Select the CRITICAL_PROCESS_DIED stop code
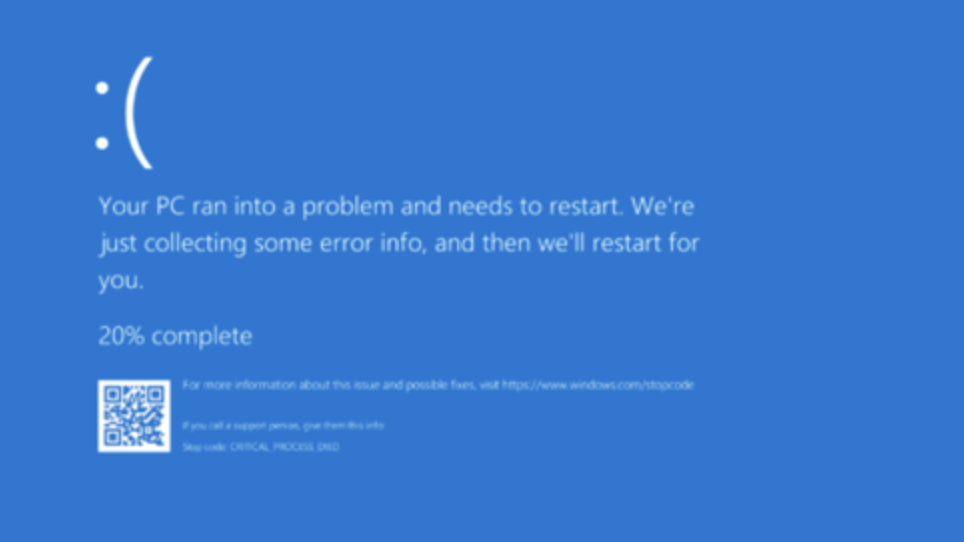This screenshot has width=964, height=542. (x=284, y=447)
